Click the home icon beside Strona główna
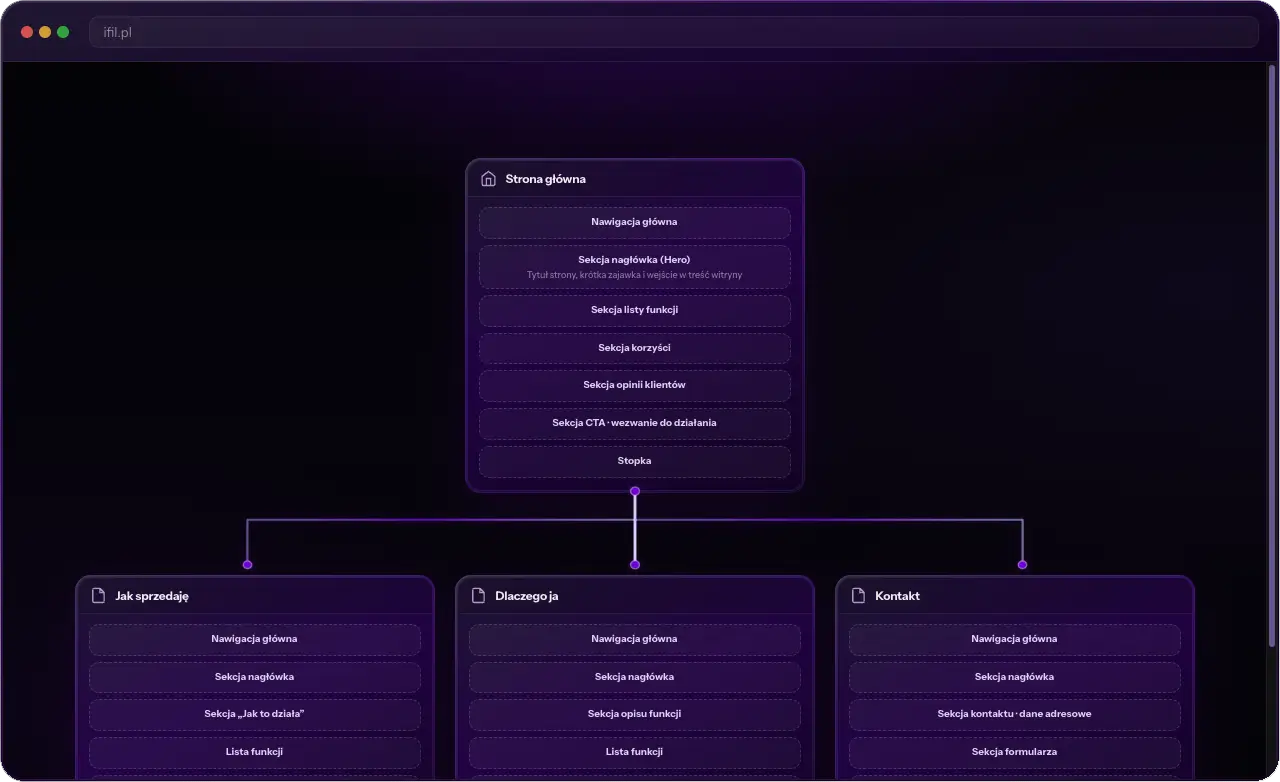The image size is (1280, 782). pos(488,179)
